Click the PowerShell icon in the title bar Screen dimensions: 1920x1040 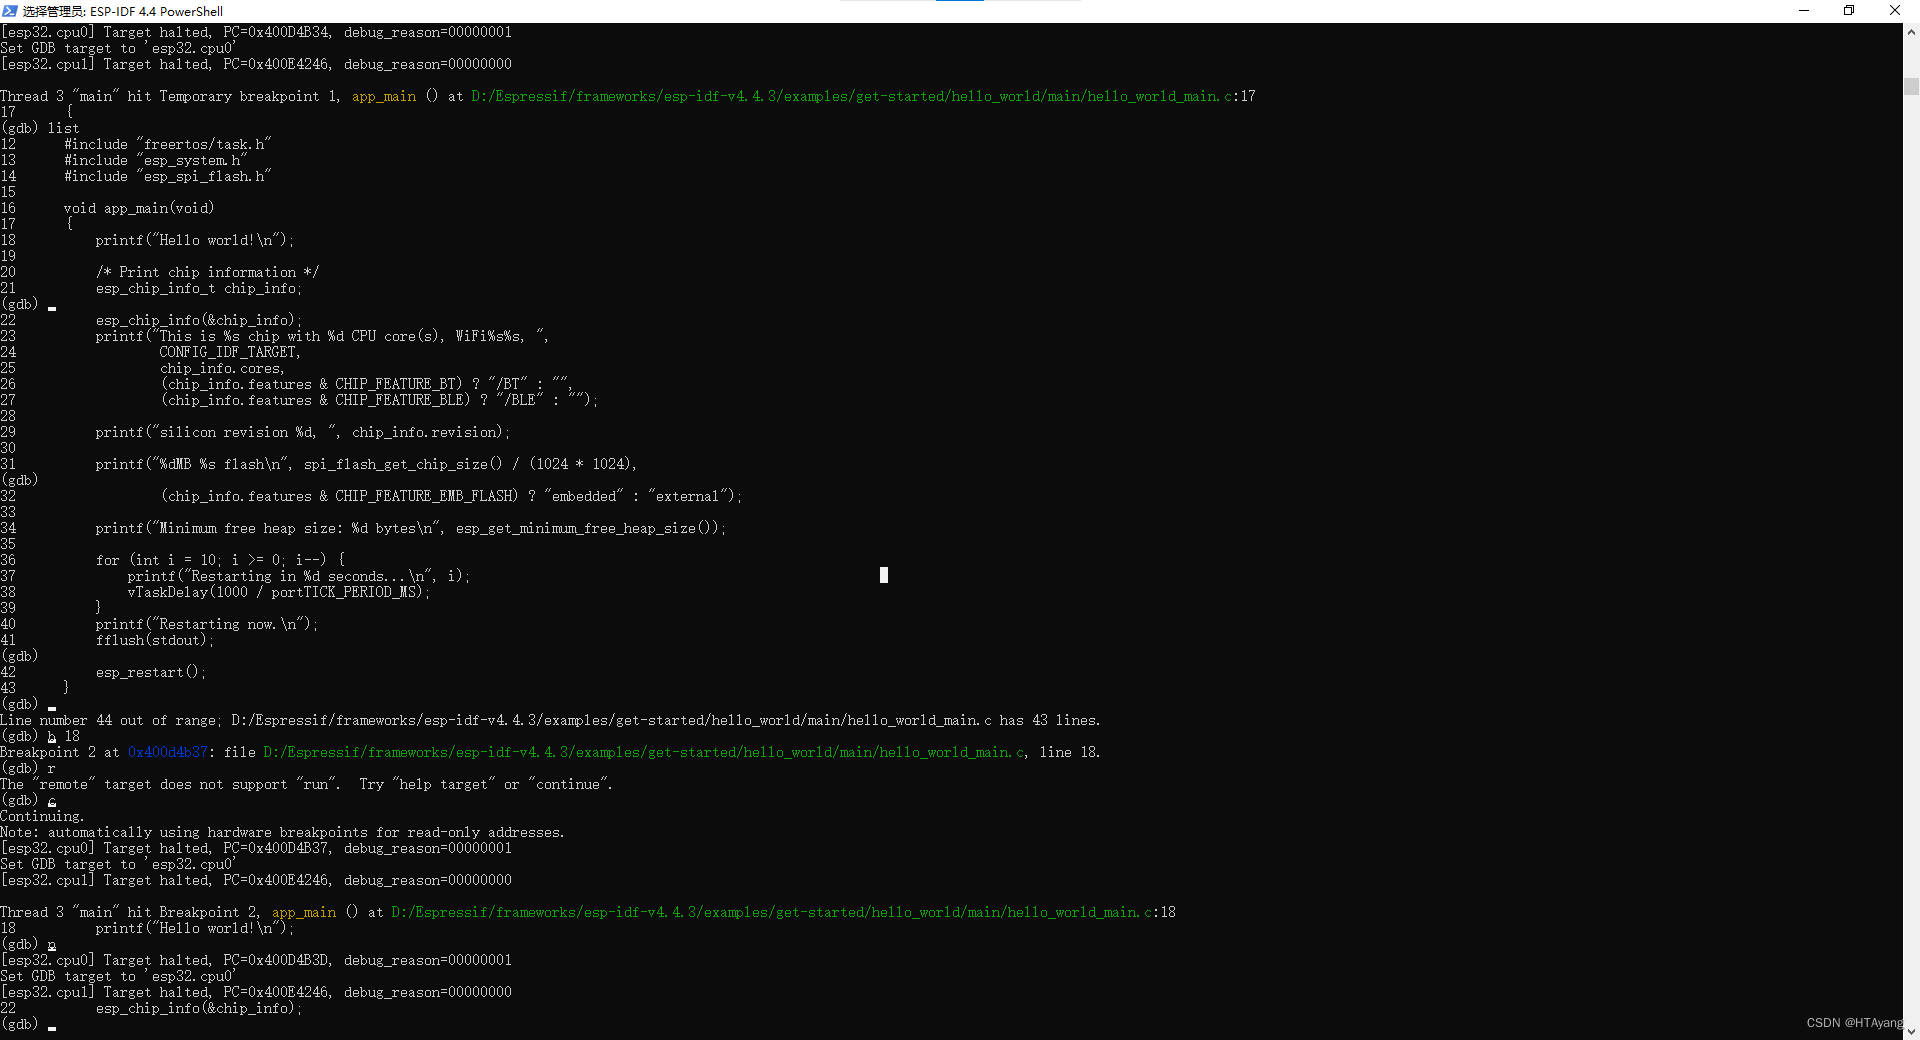pos(10,11)
